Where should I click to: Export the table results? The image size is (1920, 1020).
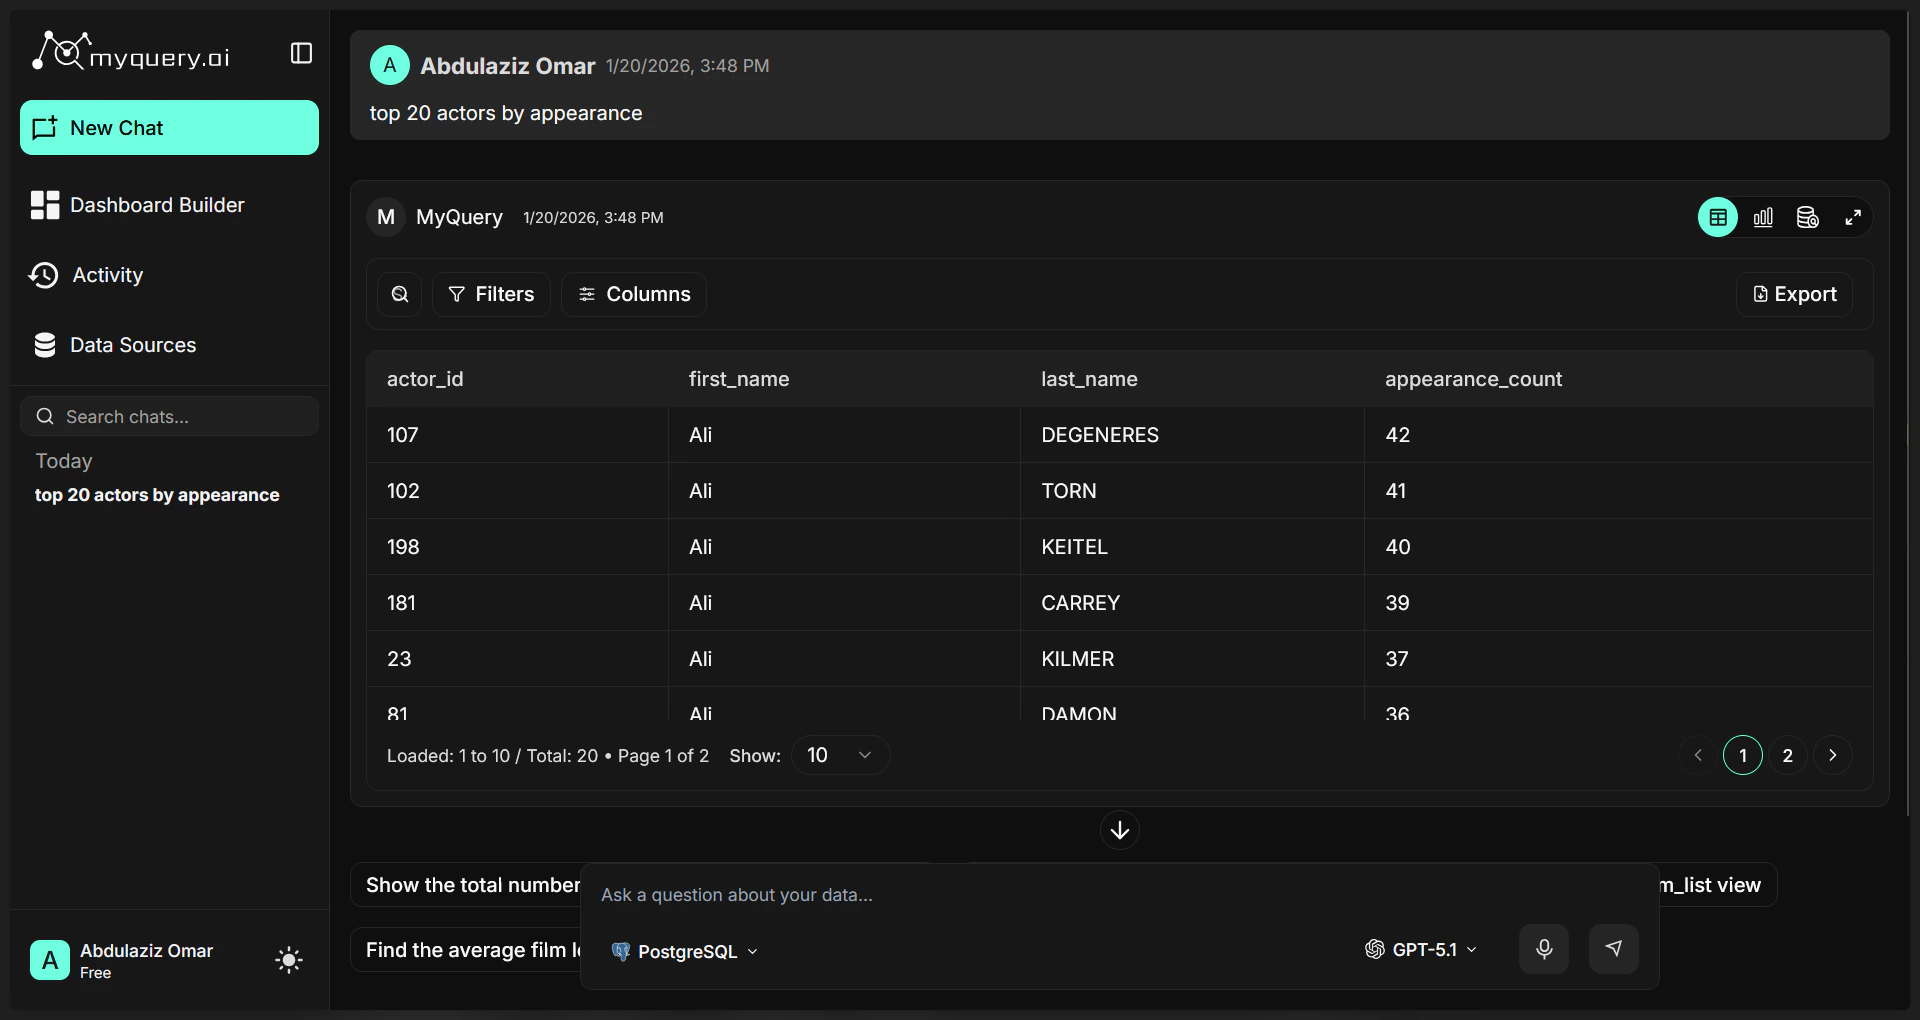[1794, 294]
